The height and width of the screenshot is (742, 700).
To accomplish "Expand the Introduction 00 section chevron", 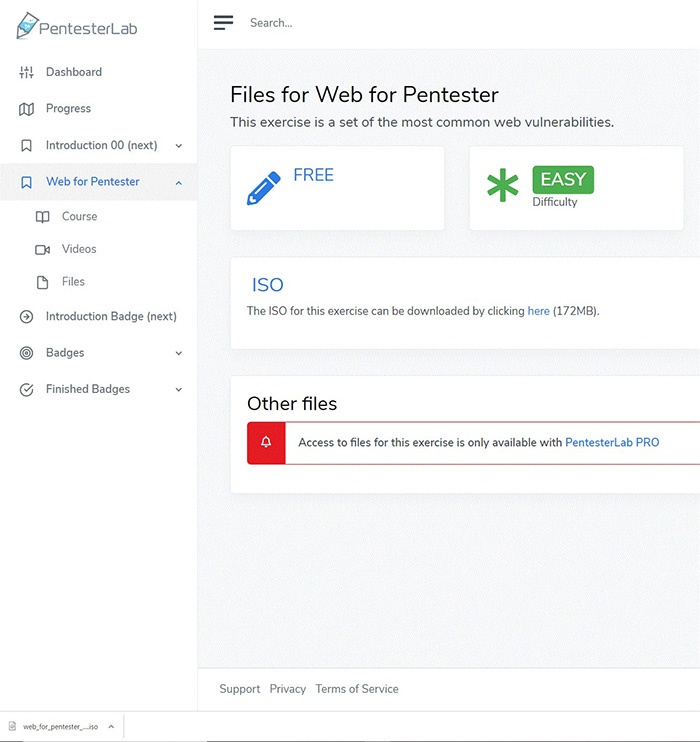I will (179, 146).
